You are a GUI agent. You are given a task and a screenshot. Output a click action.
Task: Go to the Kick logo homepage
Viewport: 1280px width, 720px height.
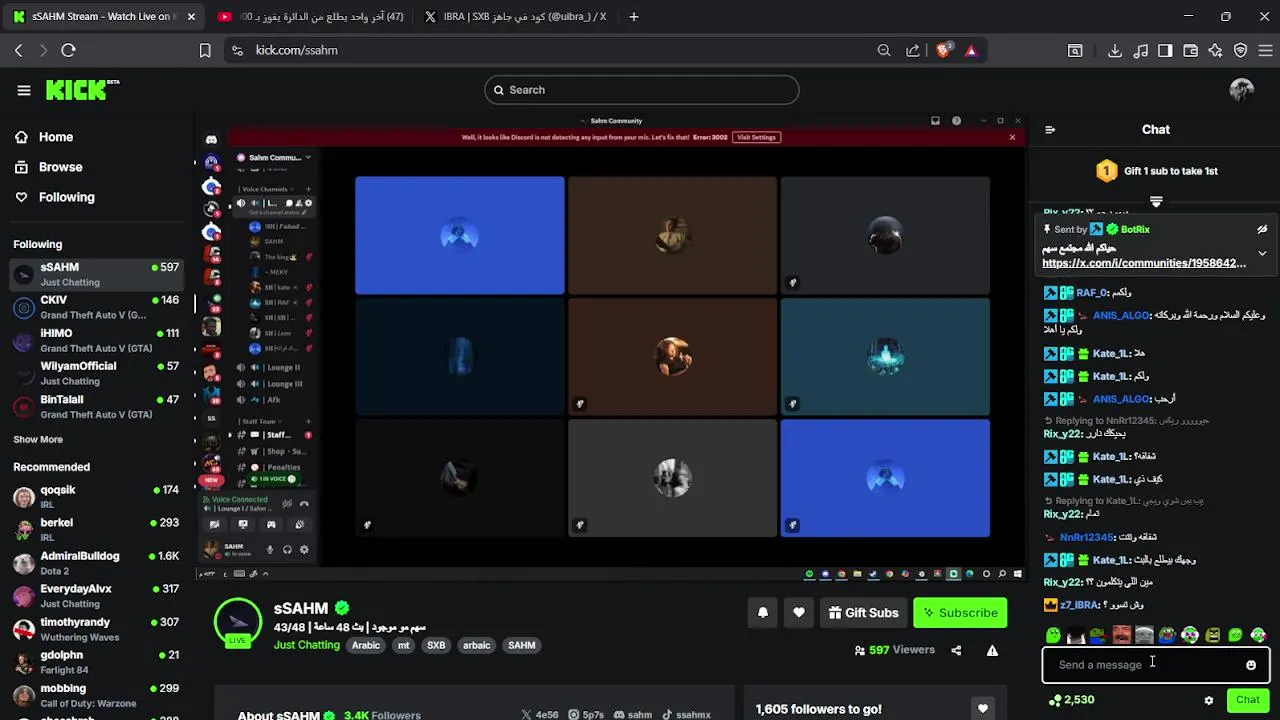click(x=82, y=90)
